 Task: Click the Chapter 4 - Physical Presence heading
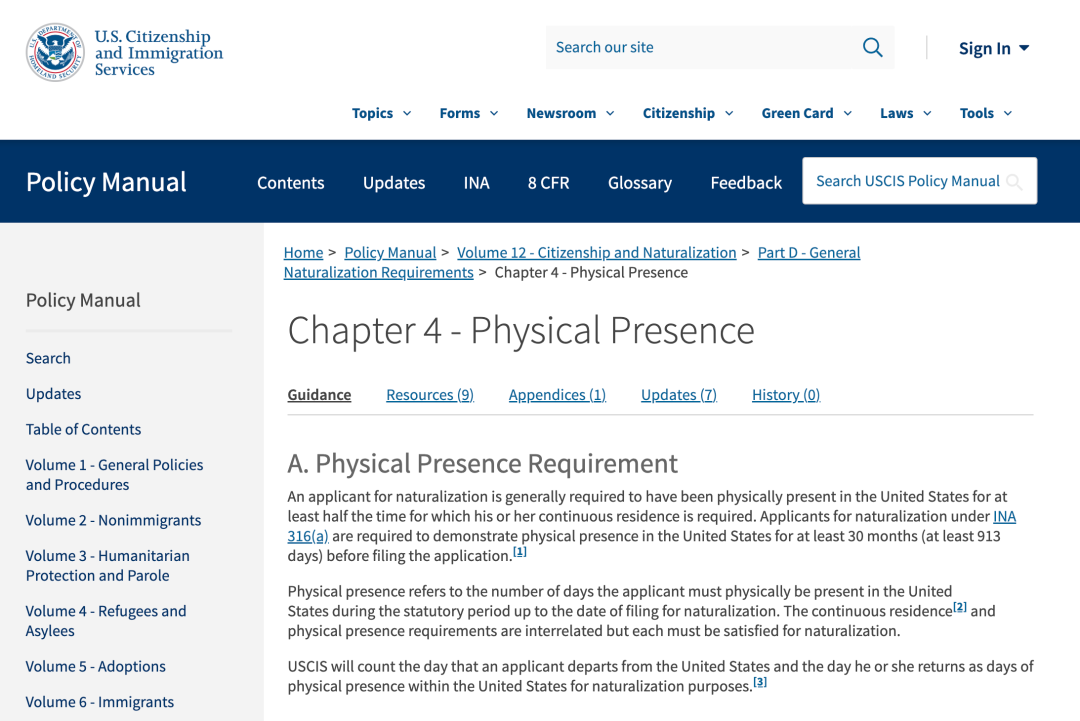click(x=521, y=330)
